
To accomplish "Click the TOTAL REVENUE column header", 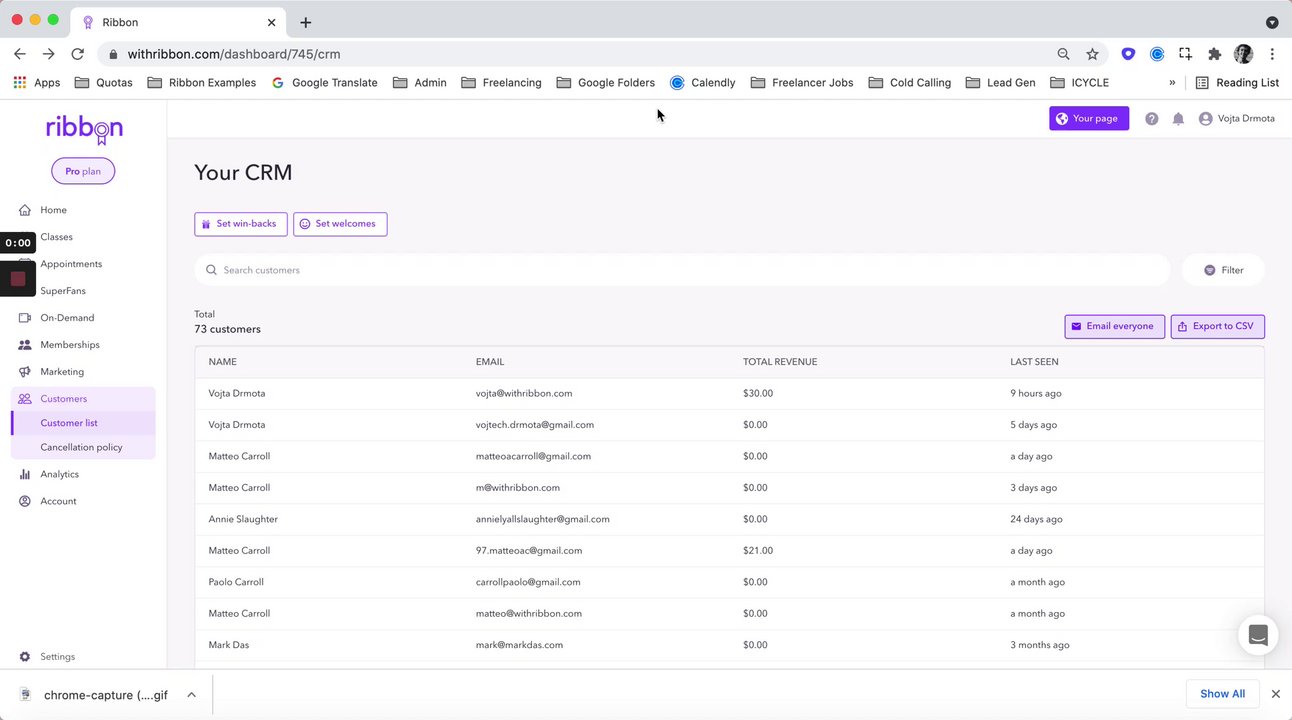I will coord(780,362).
